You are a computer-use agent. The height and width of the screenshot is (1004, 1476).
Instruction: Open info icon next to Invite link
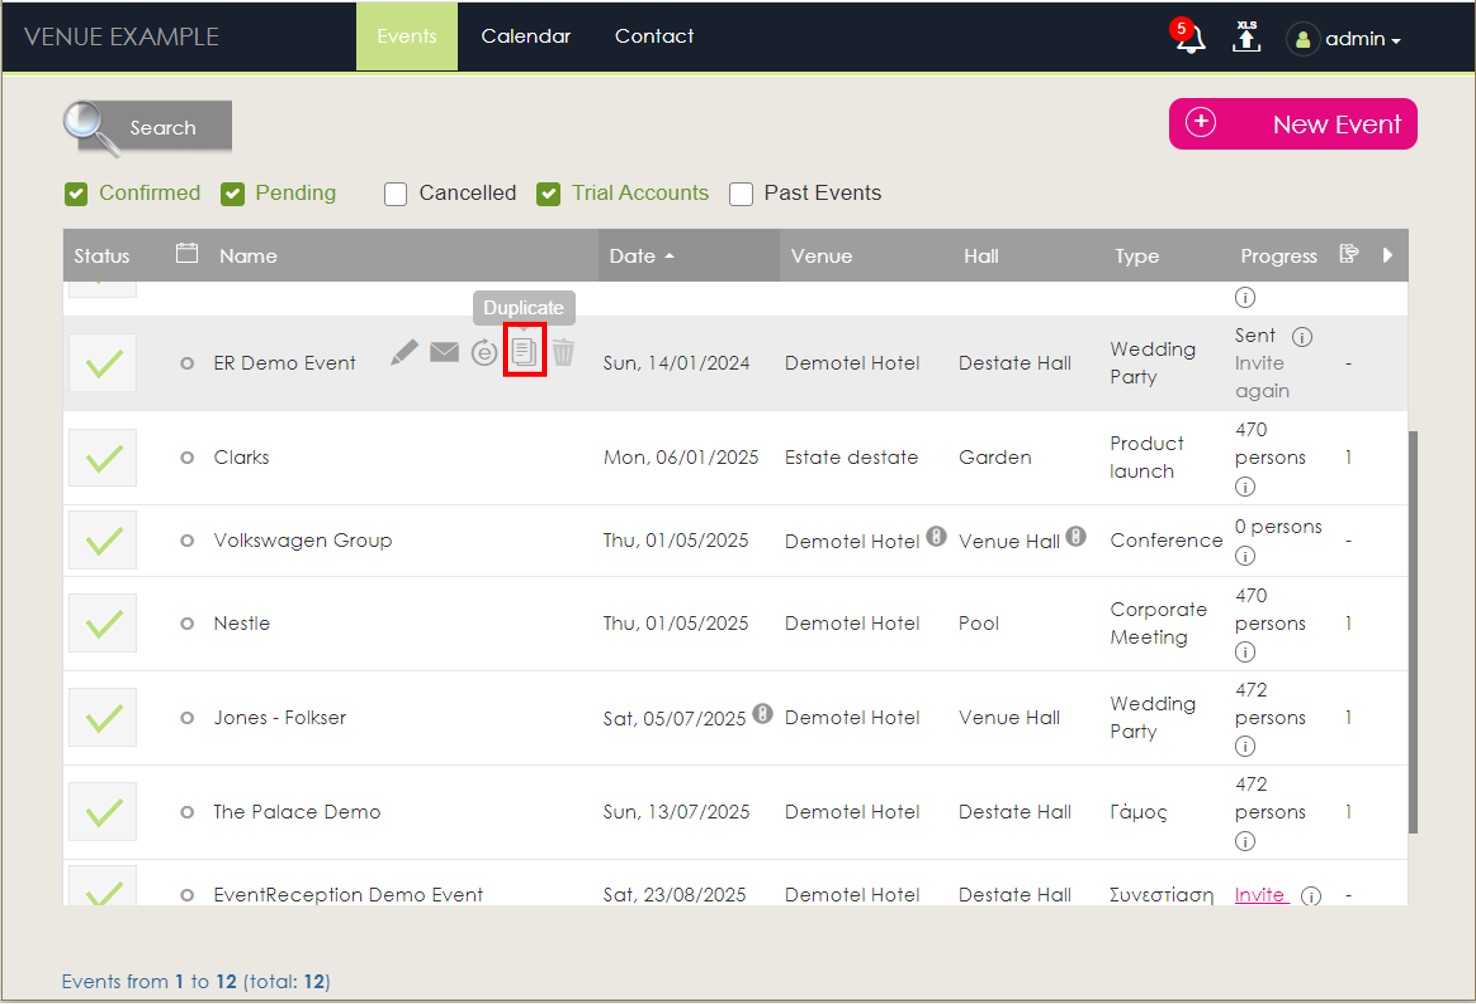point(1311,896)
